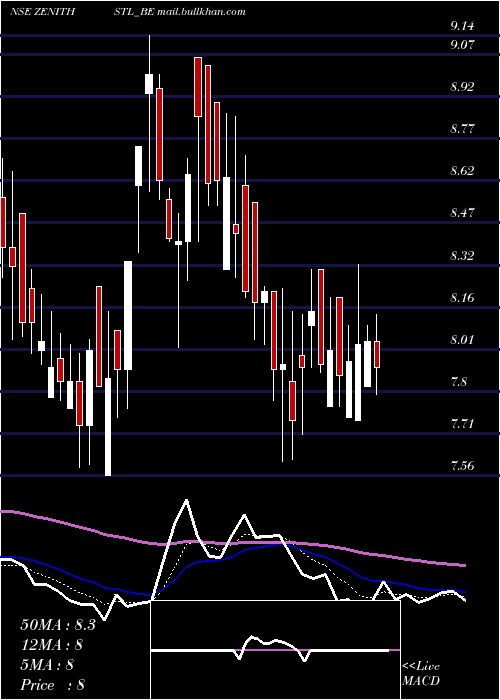This screenshot has width=500, height=700.
Task: Click the 8.62 price axis label
Action: (462, 171)
